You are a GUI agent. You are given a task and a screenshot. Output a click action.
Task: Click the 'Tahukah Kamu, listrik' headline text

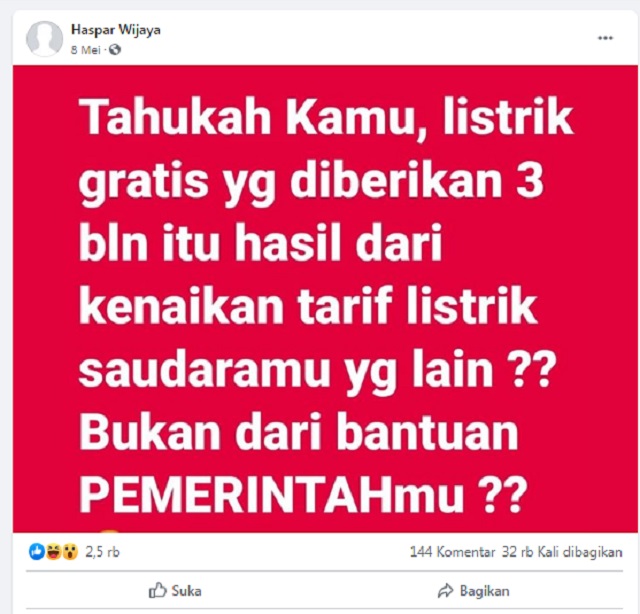[x=327, y=116]
